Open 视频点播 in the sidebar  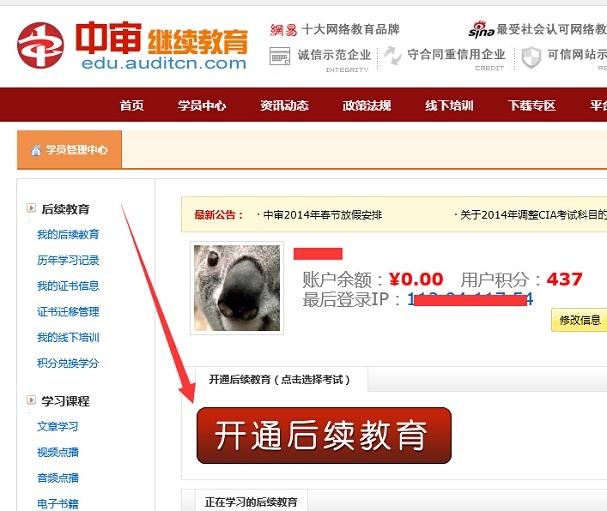(58, 452)
